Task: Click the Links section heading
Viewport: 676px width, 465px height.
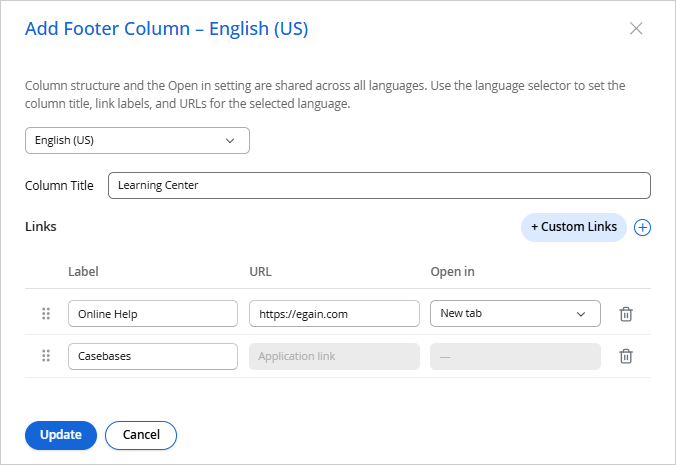Action: (x=41, y=227)
